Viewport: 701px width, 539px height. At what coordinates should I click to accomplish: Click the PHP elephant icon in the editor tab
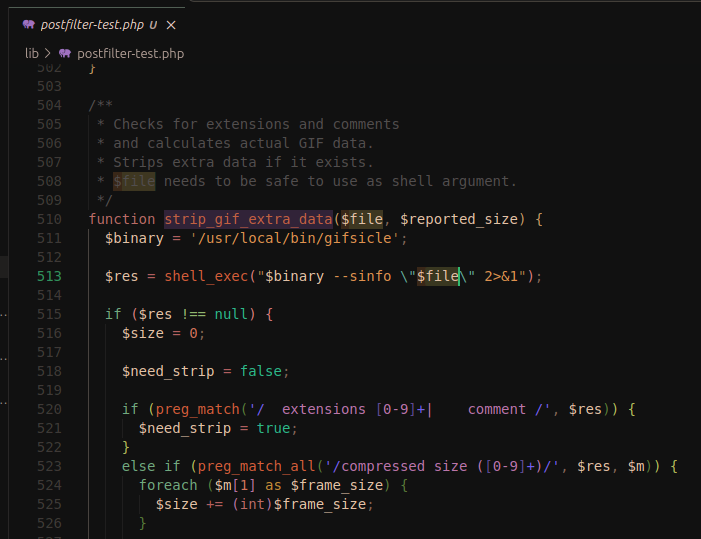[28, 24]
